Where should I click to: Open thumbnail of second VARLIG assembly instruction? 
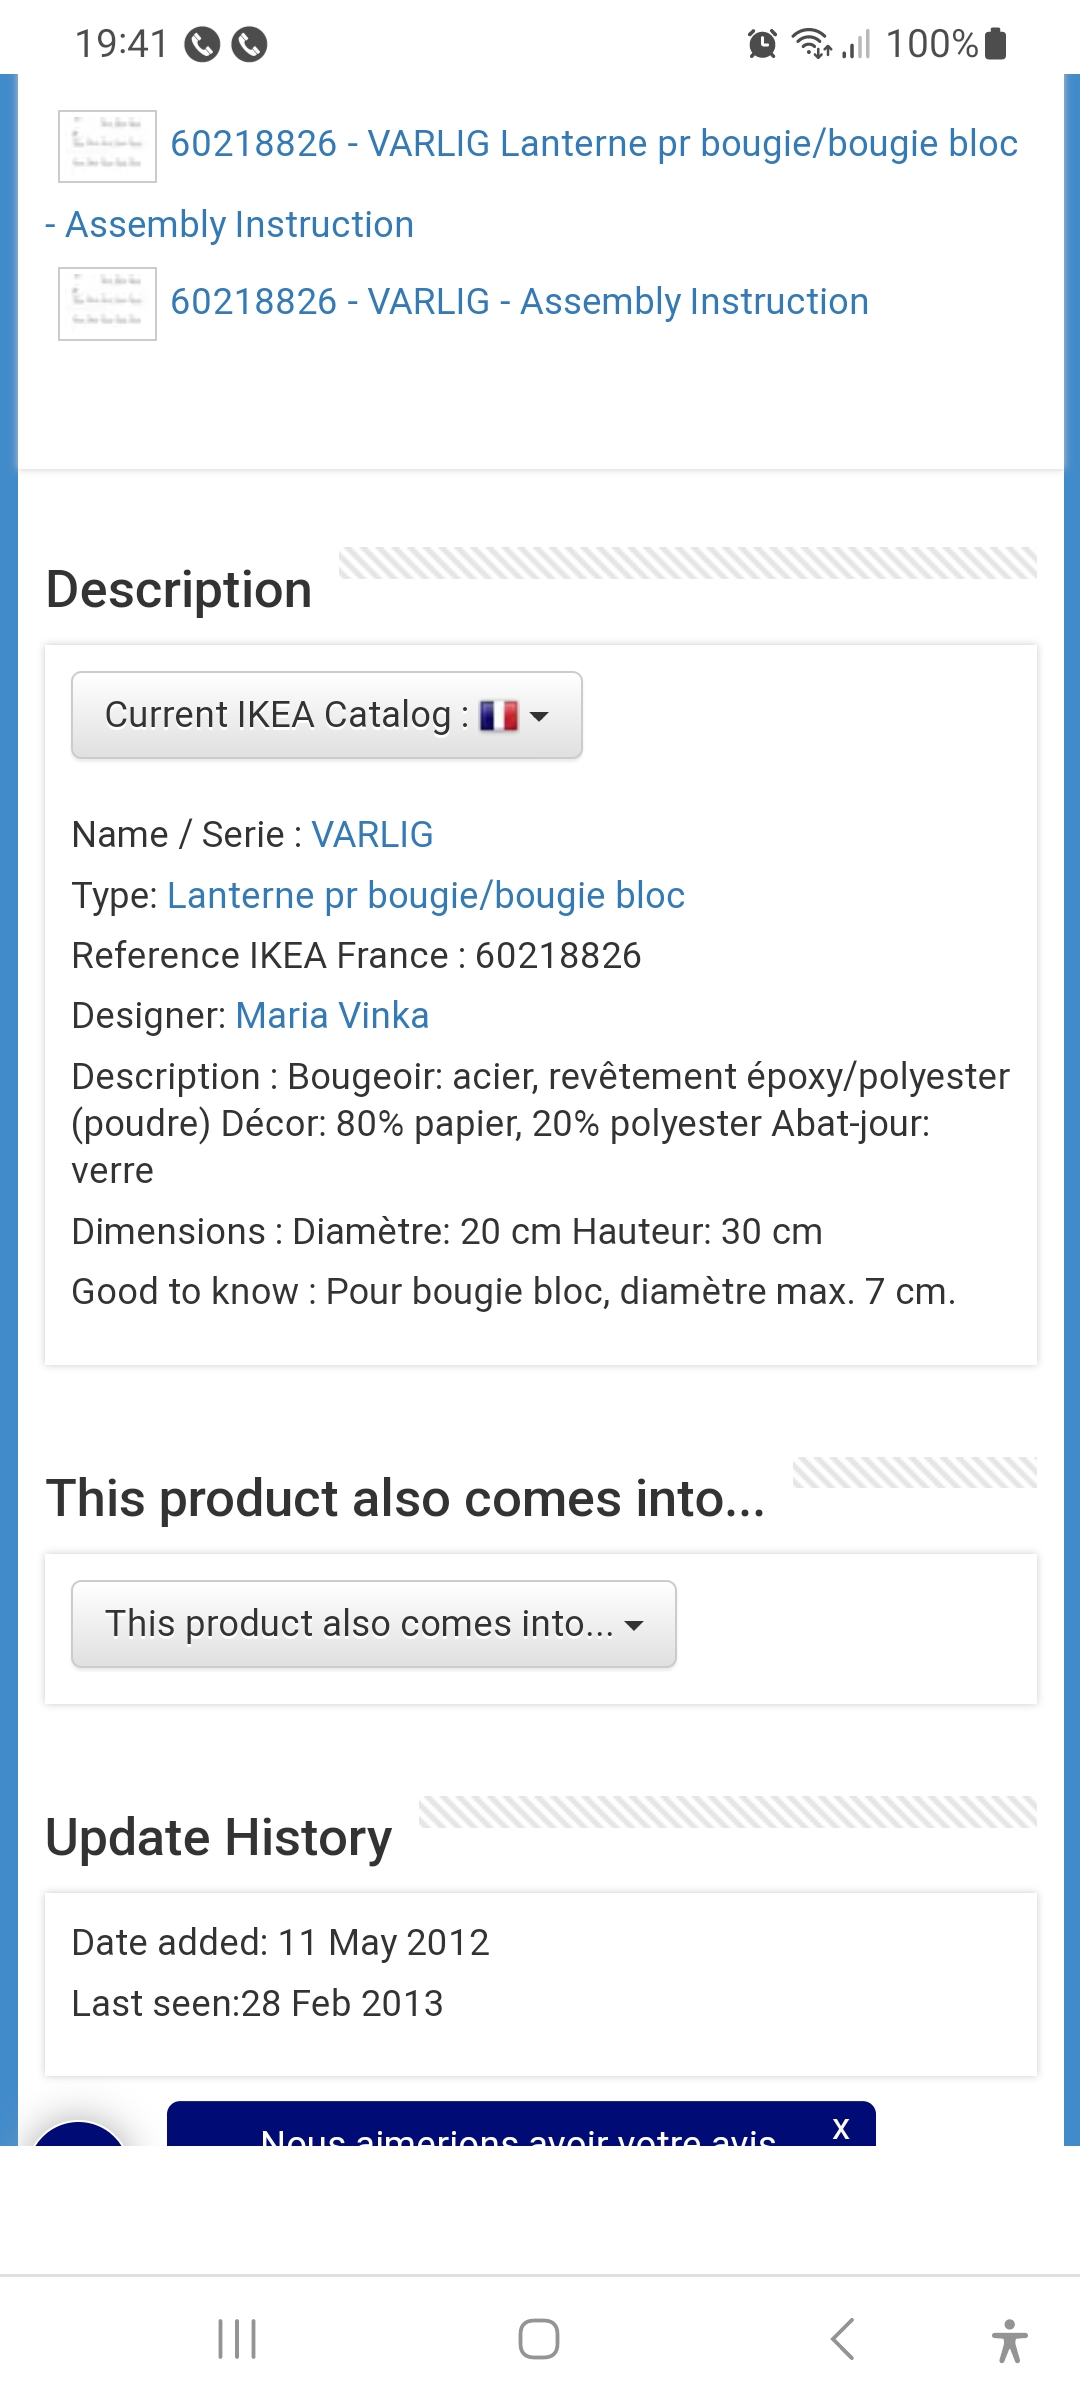click(x=107, y=304)
